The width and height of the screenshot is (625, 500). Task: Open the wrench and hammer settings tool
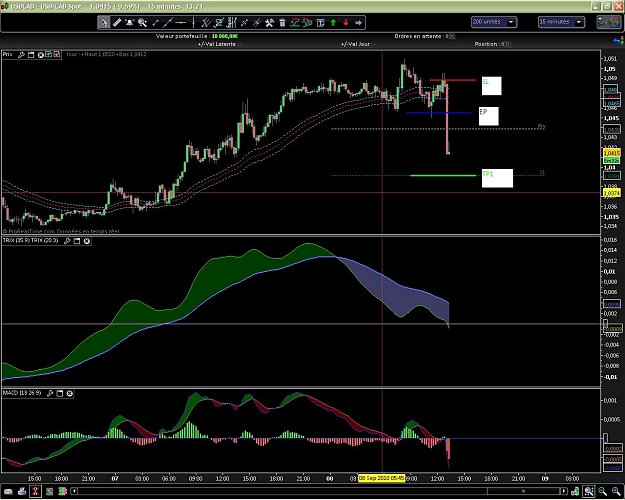[270, 23]
